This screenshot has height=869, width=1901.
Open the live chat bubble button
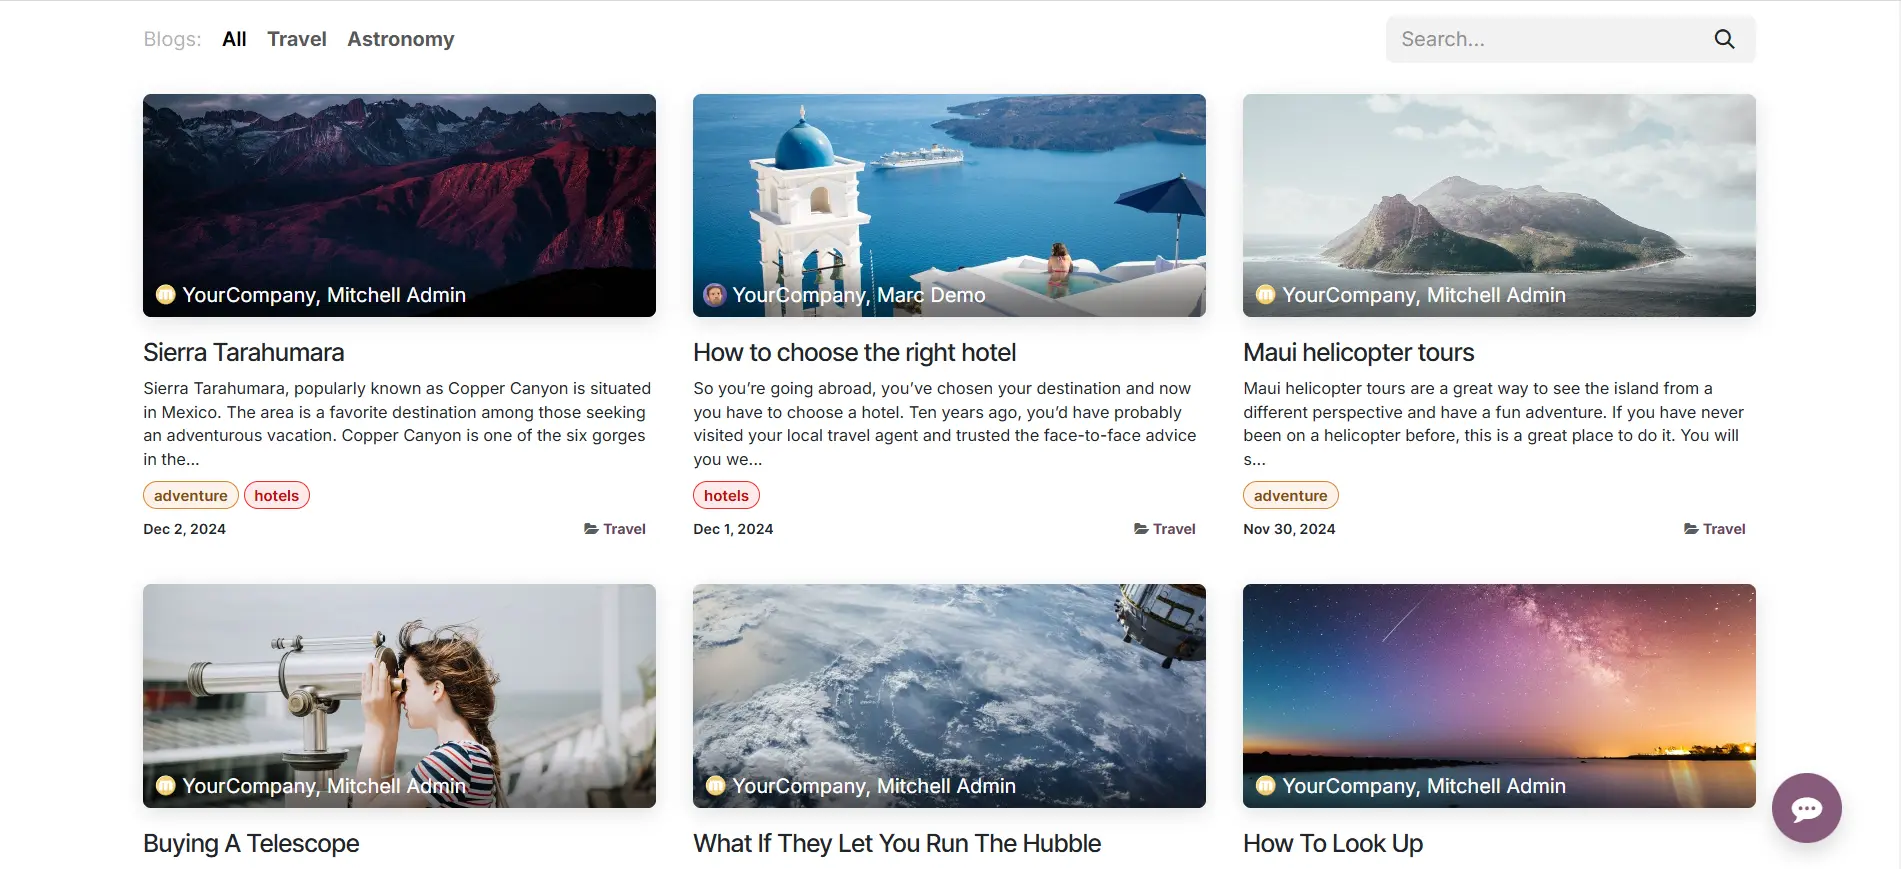[1806, 808]
